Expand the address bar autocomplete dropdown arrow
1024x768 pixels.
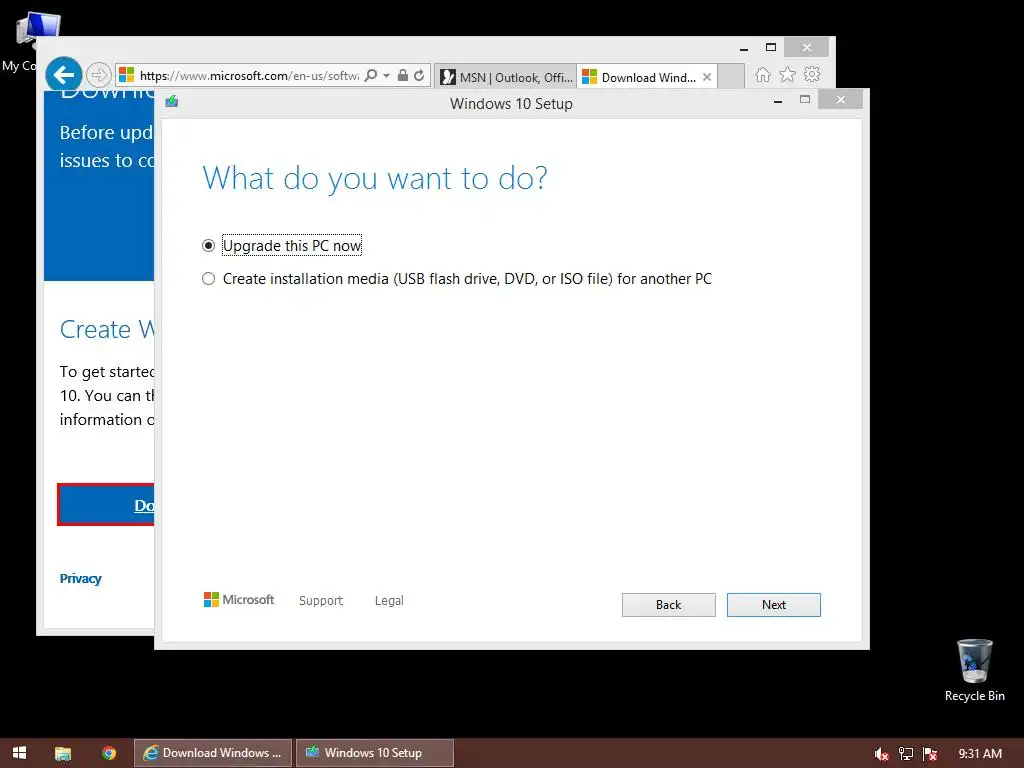tap(387, 76)
